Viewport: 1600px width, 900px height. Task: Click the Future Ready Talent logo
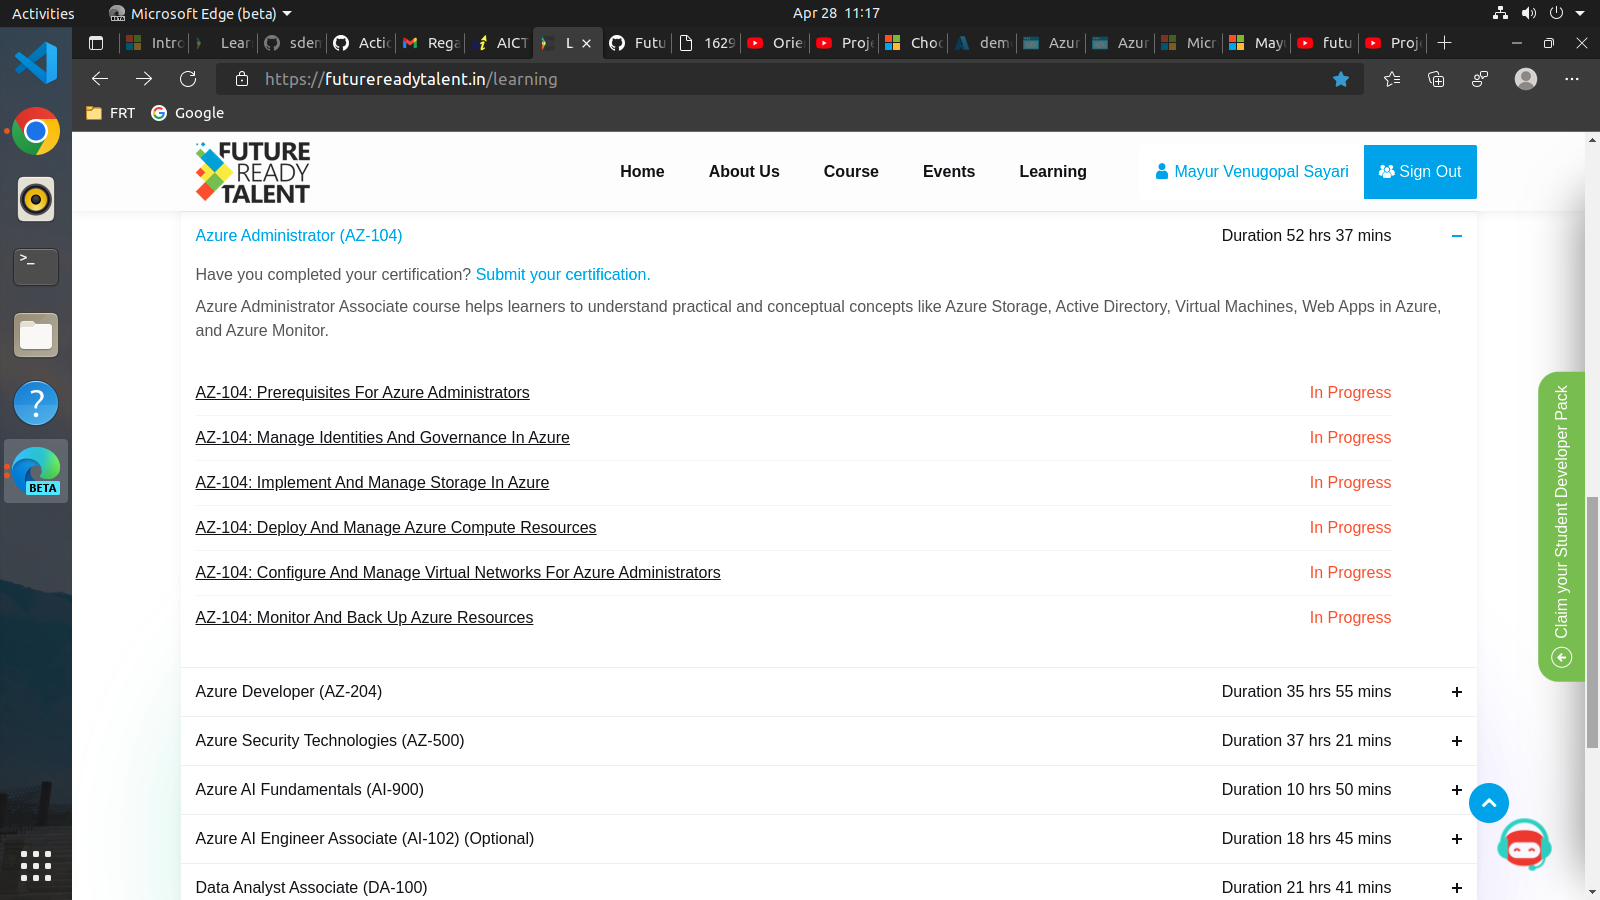point(252,171)
